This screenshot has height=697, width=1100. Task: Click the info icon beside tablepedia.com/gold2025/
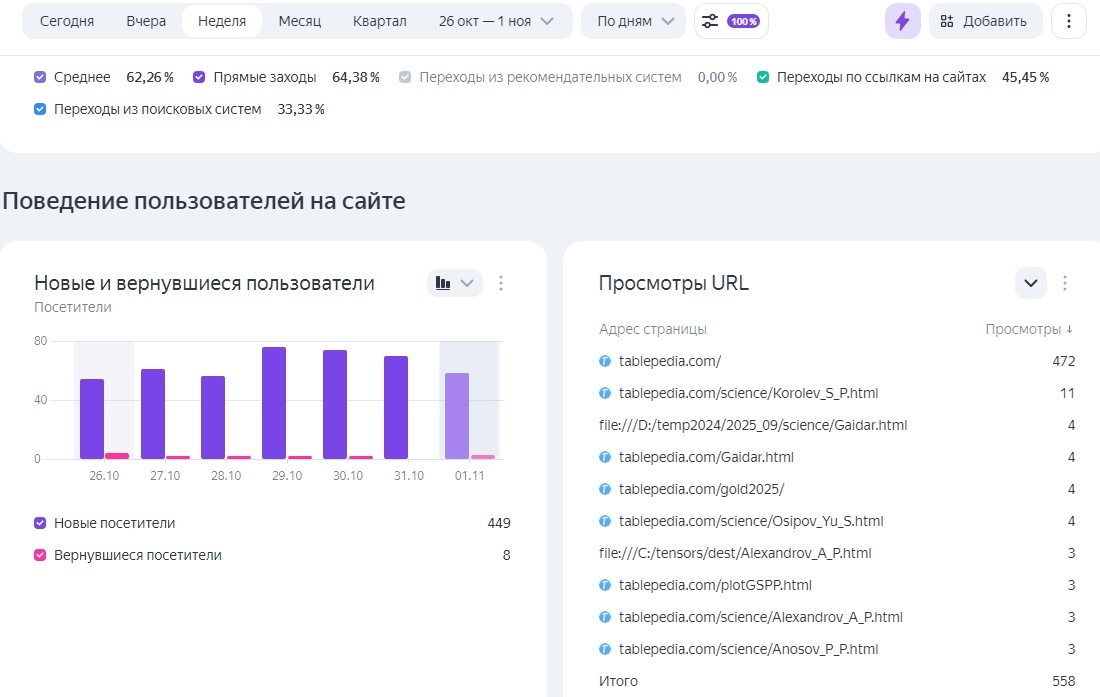(x=607, y=489)
